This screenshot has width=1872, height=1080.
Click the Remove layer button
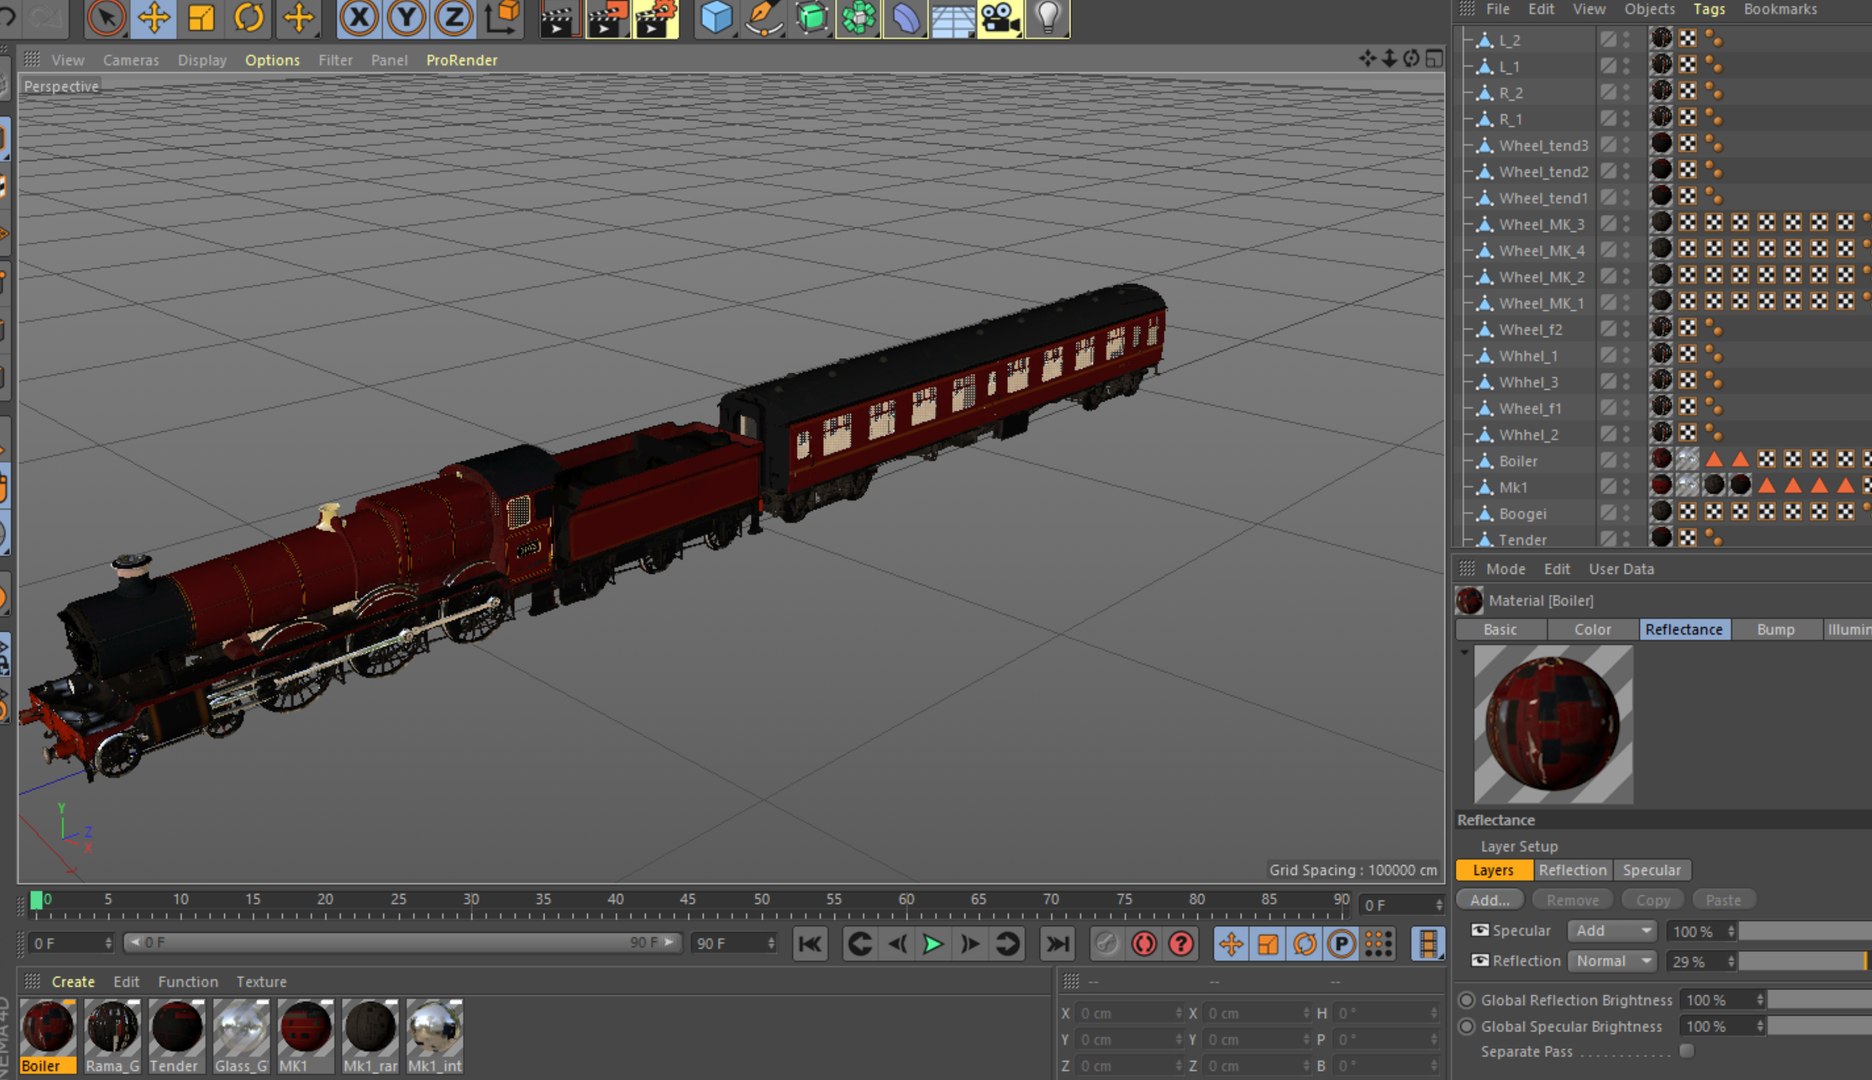(1572, 901)
